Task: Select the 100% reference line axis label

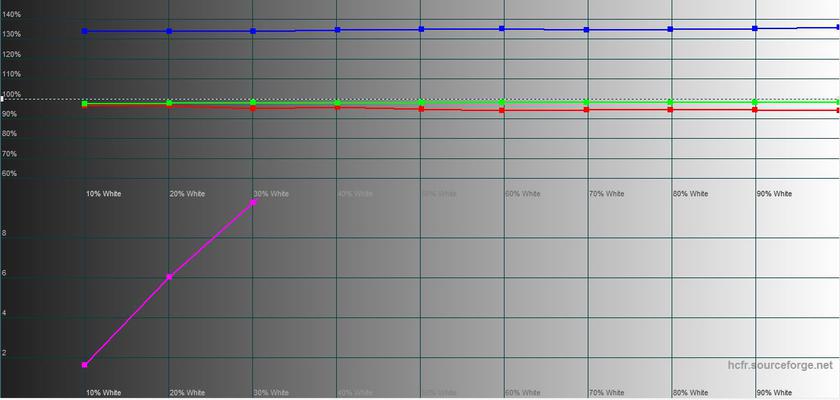Action: coord(11,95)
